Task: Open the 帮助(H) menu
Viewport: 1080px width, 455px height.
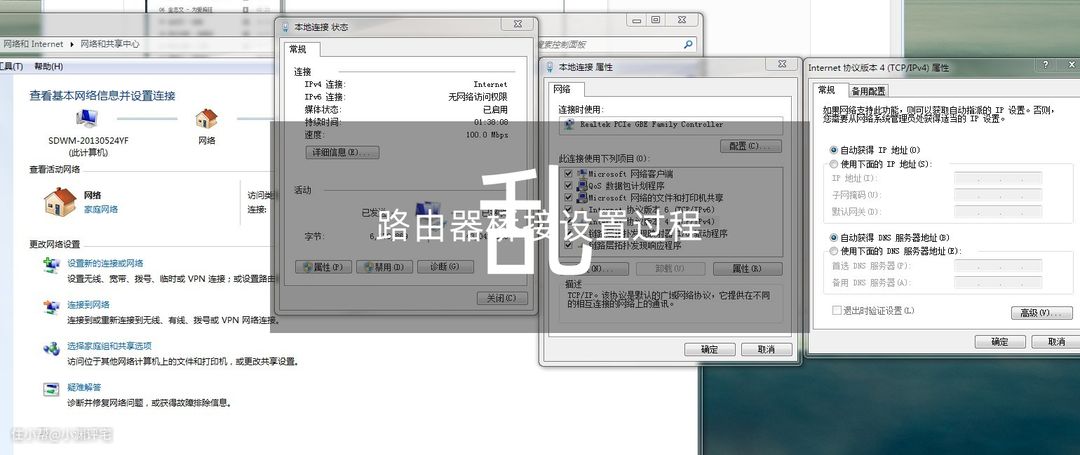Action: (48, 67)
